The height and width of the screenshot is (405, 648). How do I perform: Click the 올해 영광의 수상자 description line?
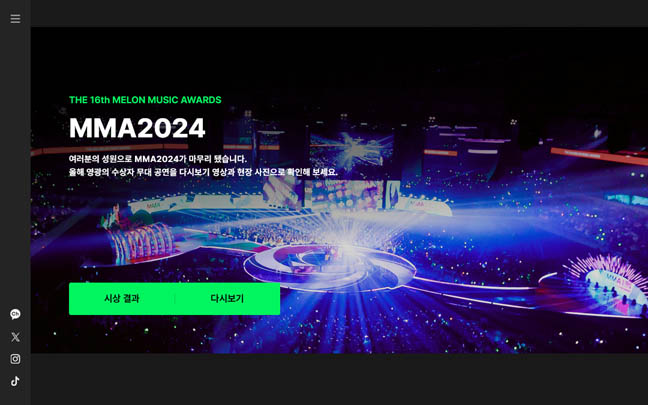203,172
